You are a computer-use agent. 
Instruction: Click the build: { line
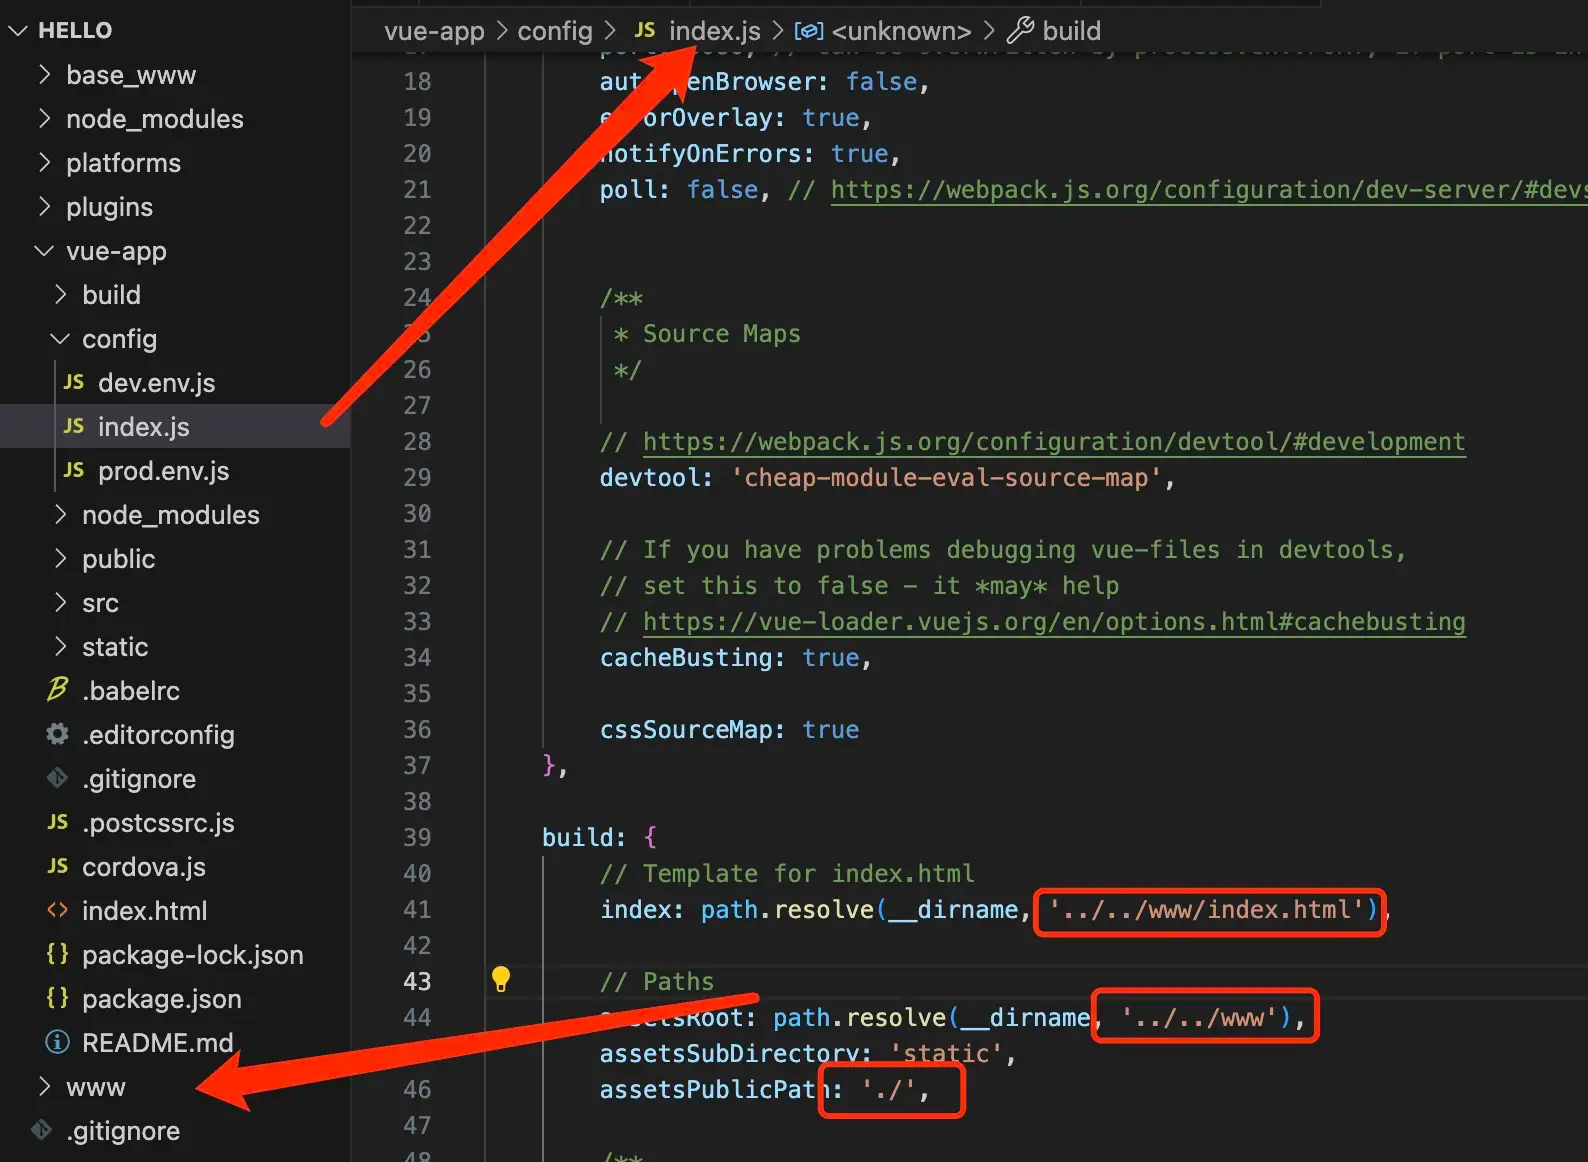(599, 837)
